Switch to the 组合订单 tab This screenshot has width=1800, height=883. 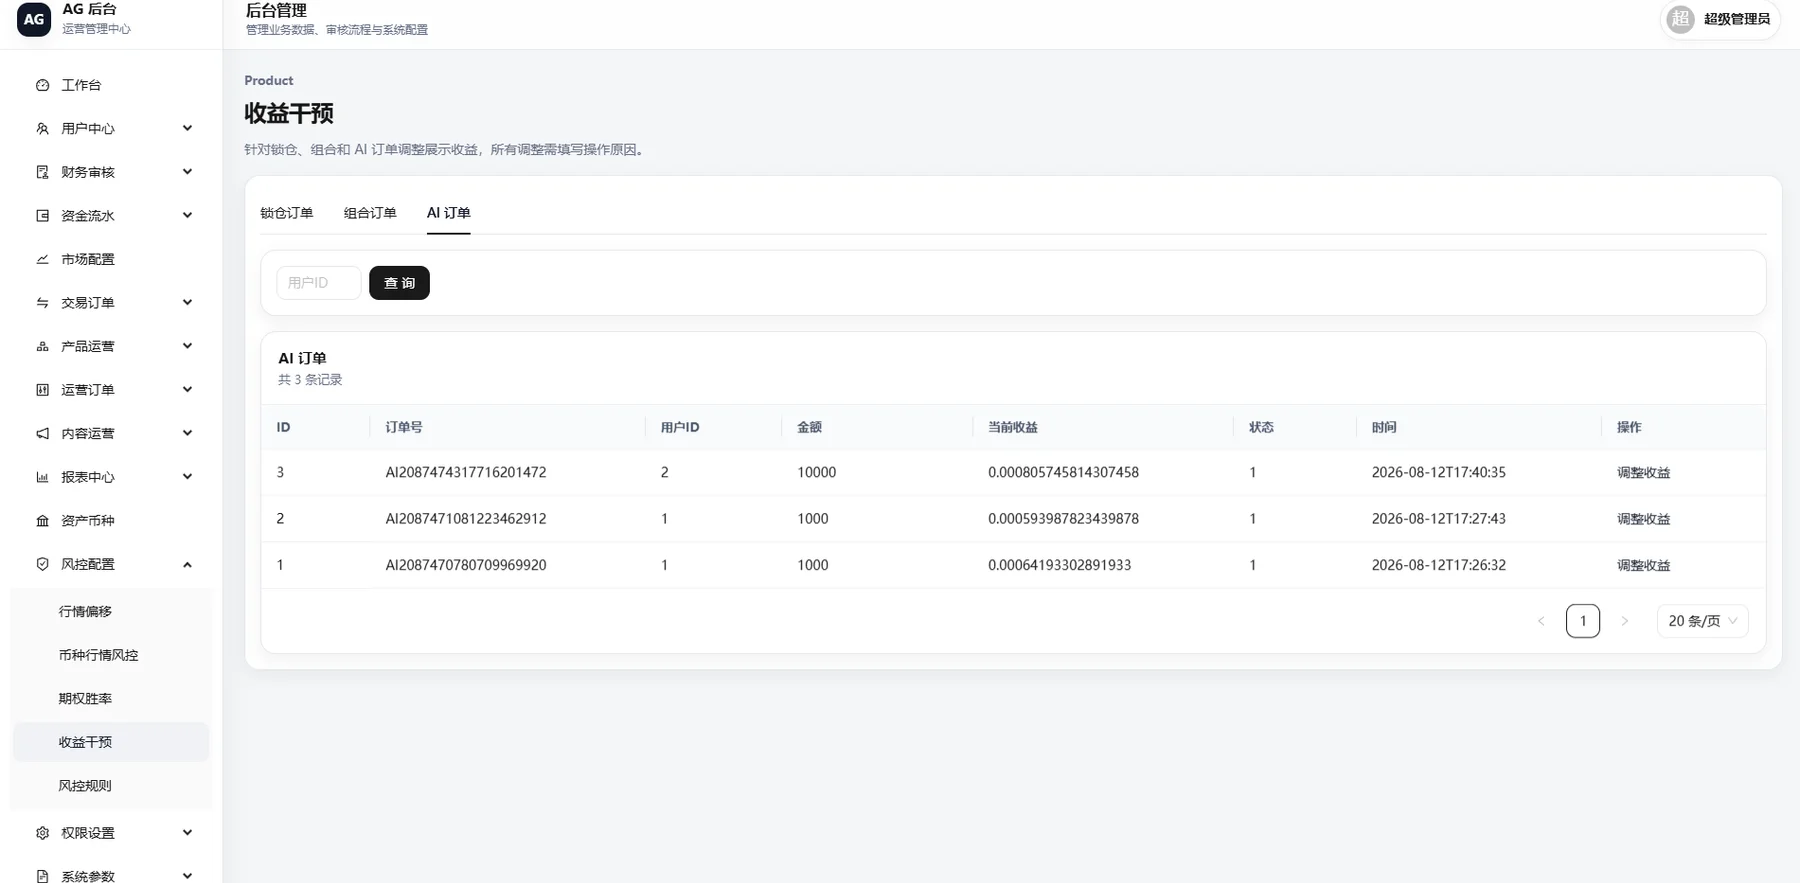point(370,213)
